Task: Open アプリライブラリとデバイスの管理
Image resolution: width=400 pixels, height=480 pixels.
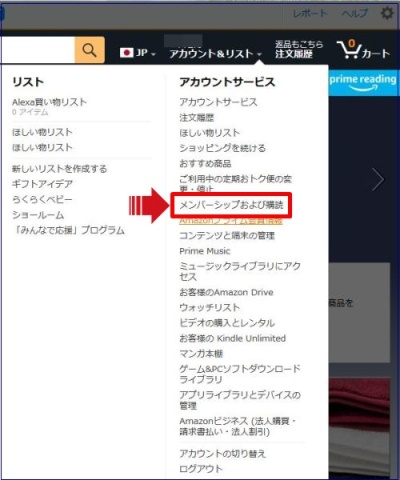Action: 240,400
